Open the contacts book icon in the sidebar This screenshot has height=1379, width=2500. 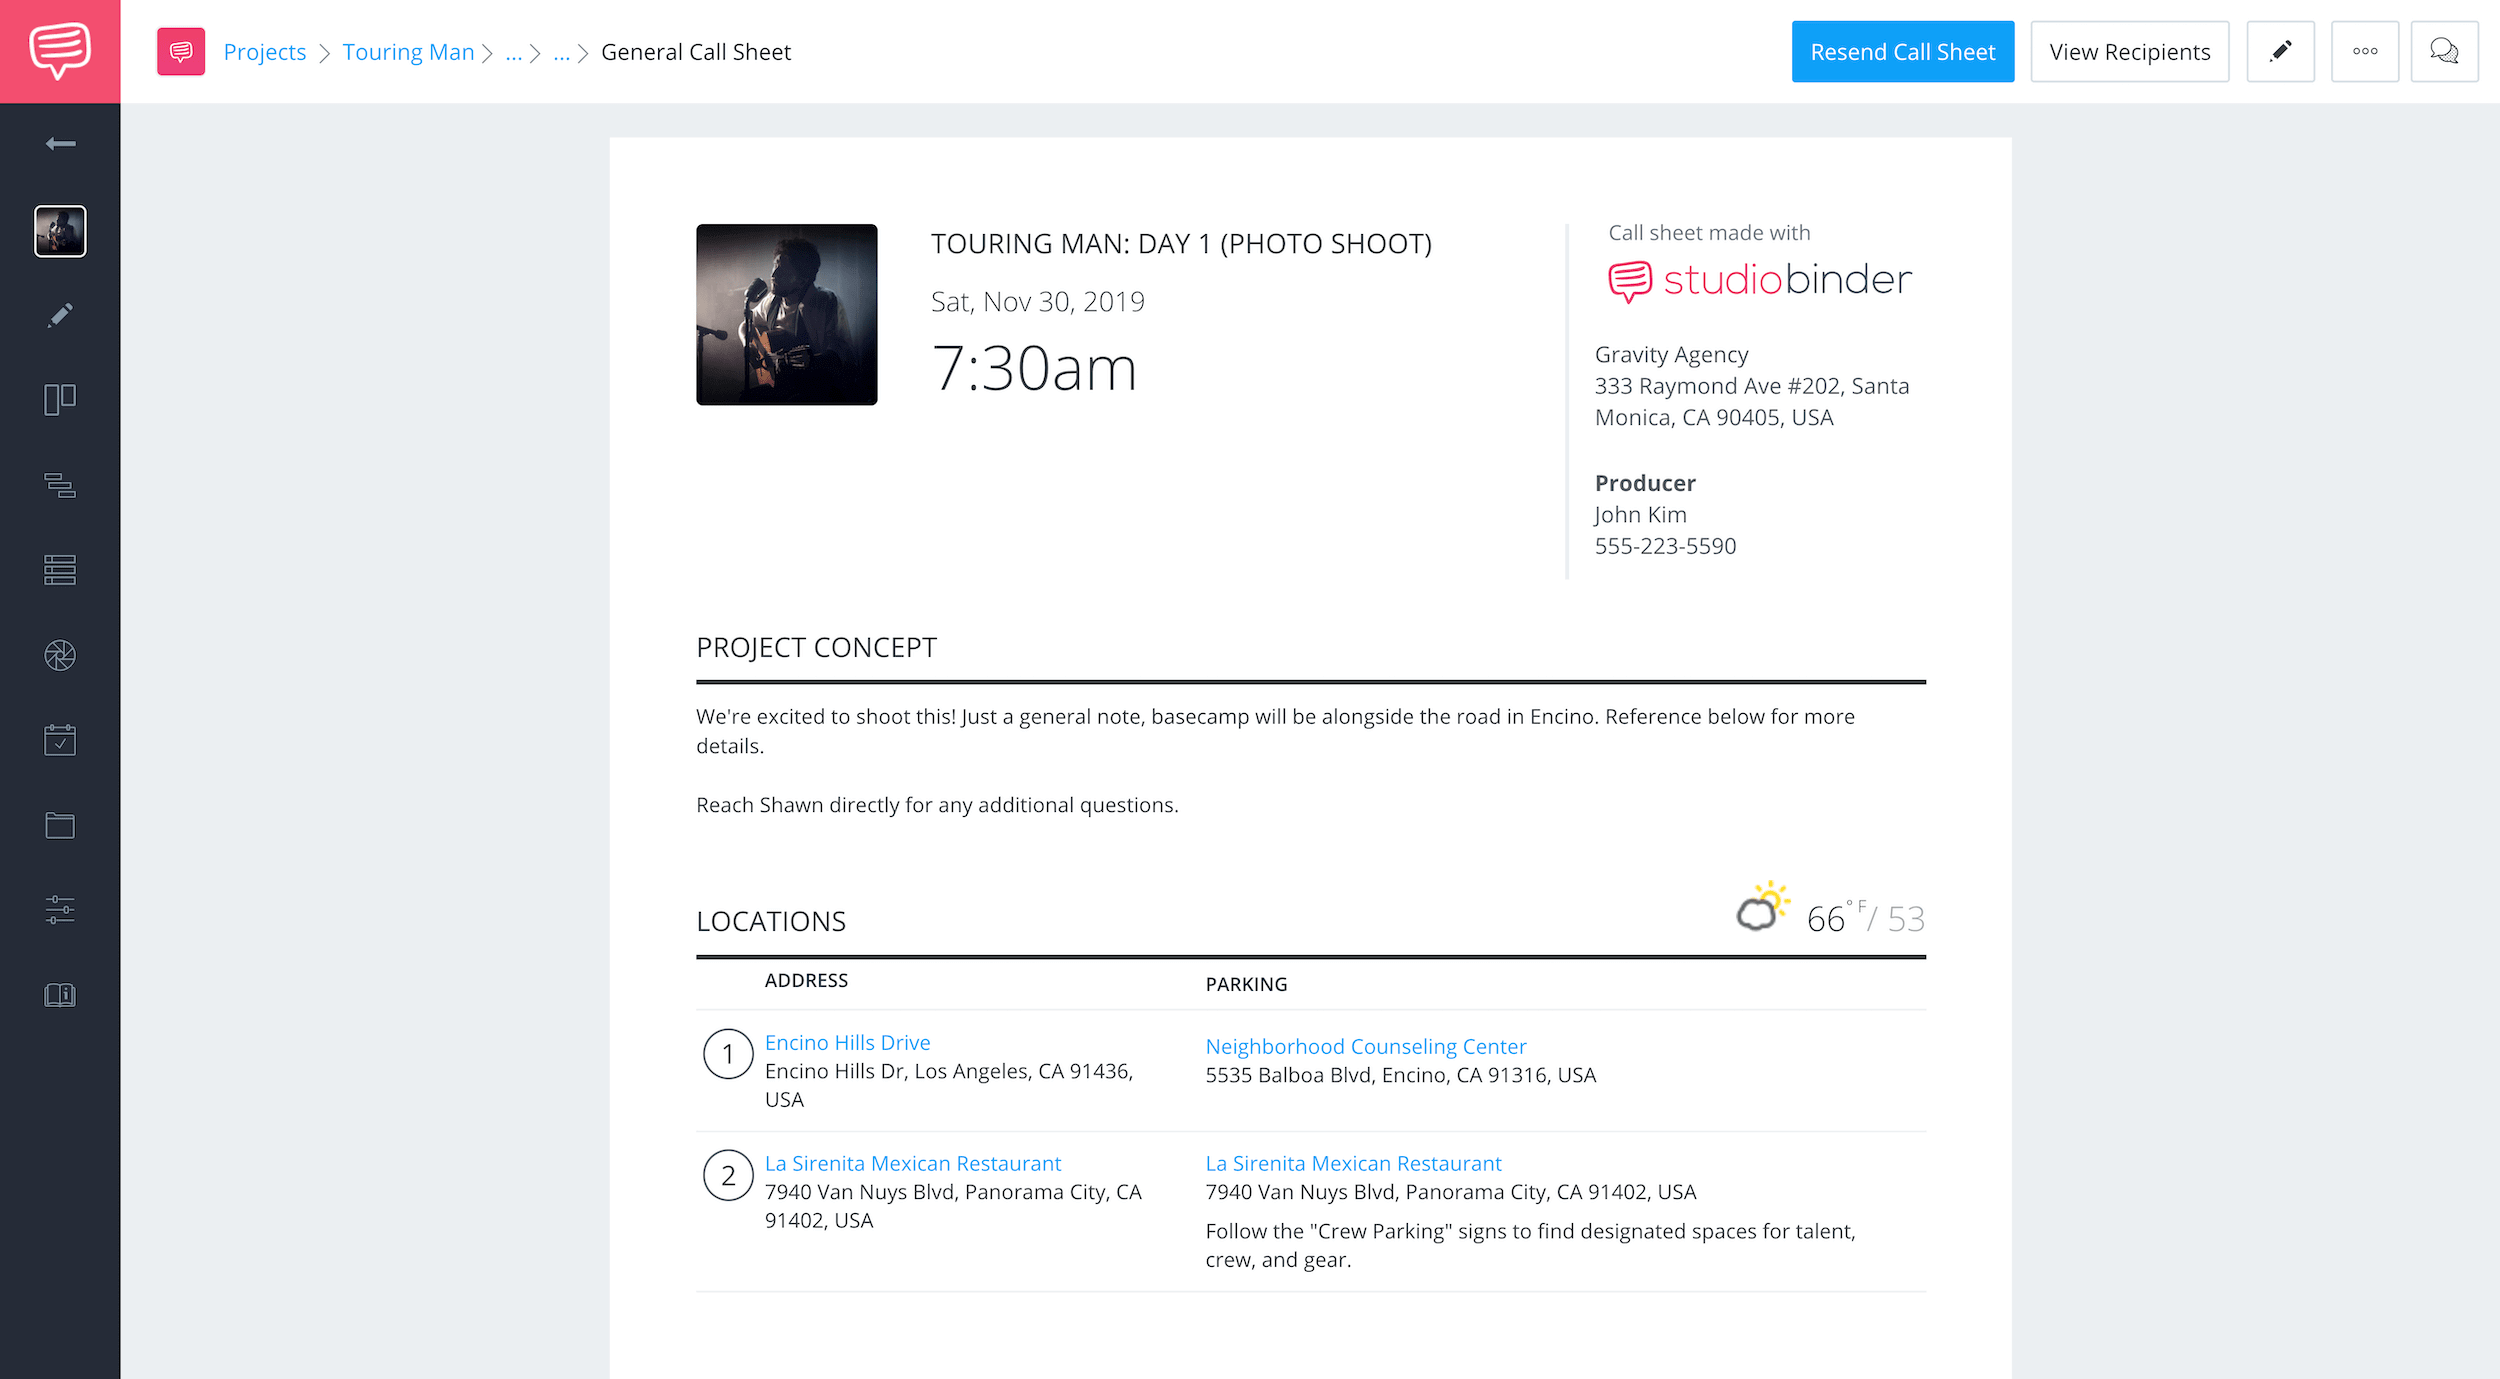[60, 994]
